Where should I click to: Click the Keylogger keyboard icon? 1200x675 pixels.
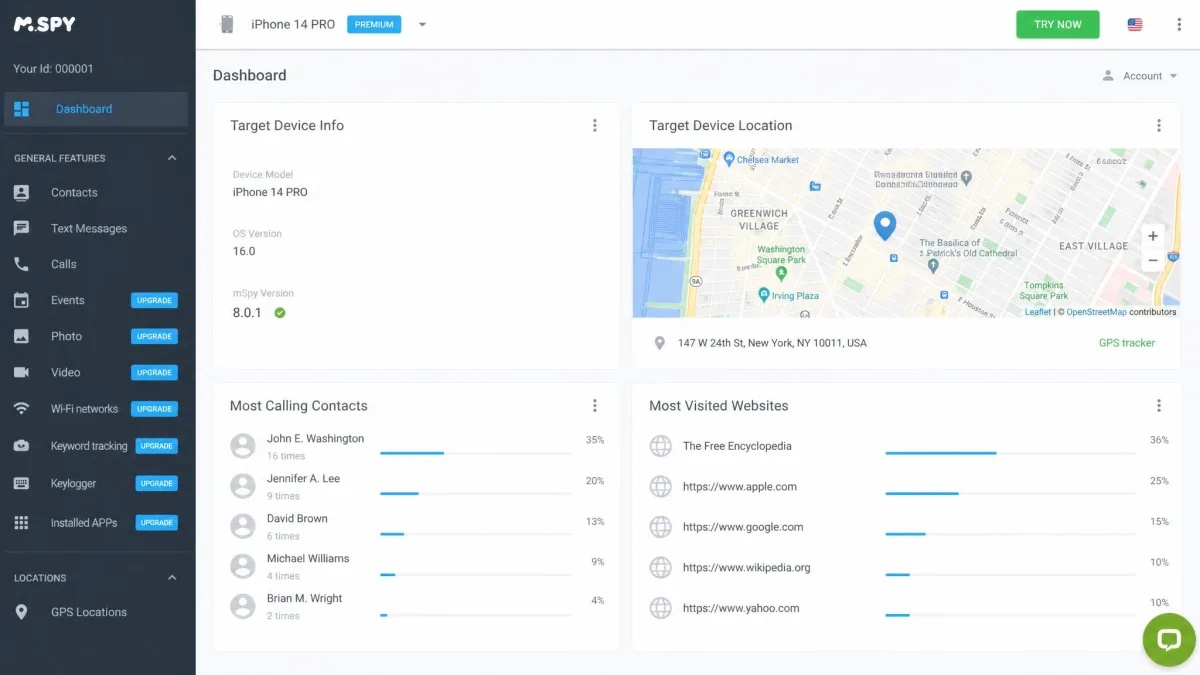pyautogui.click(x=21, y=483)
